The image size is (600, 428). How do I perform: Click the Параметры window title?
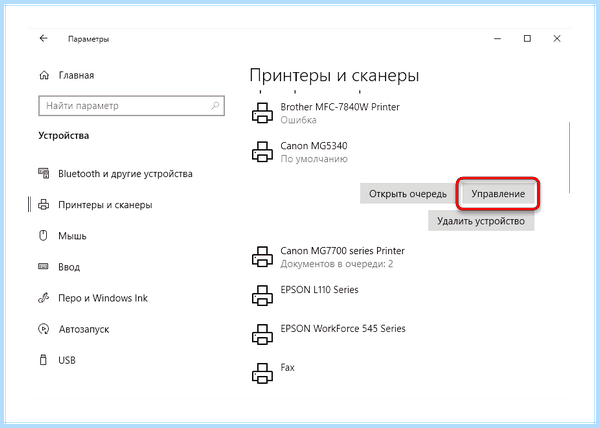[88, 39]
